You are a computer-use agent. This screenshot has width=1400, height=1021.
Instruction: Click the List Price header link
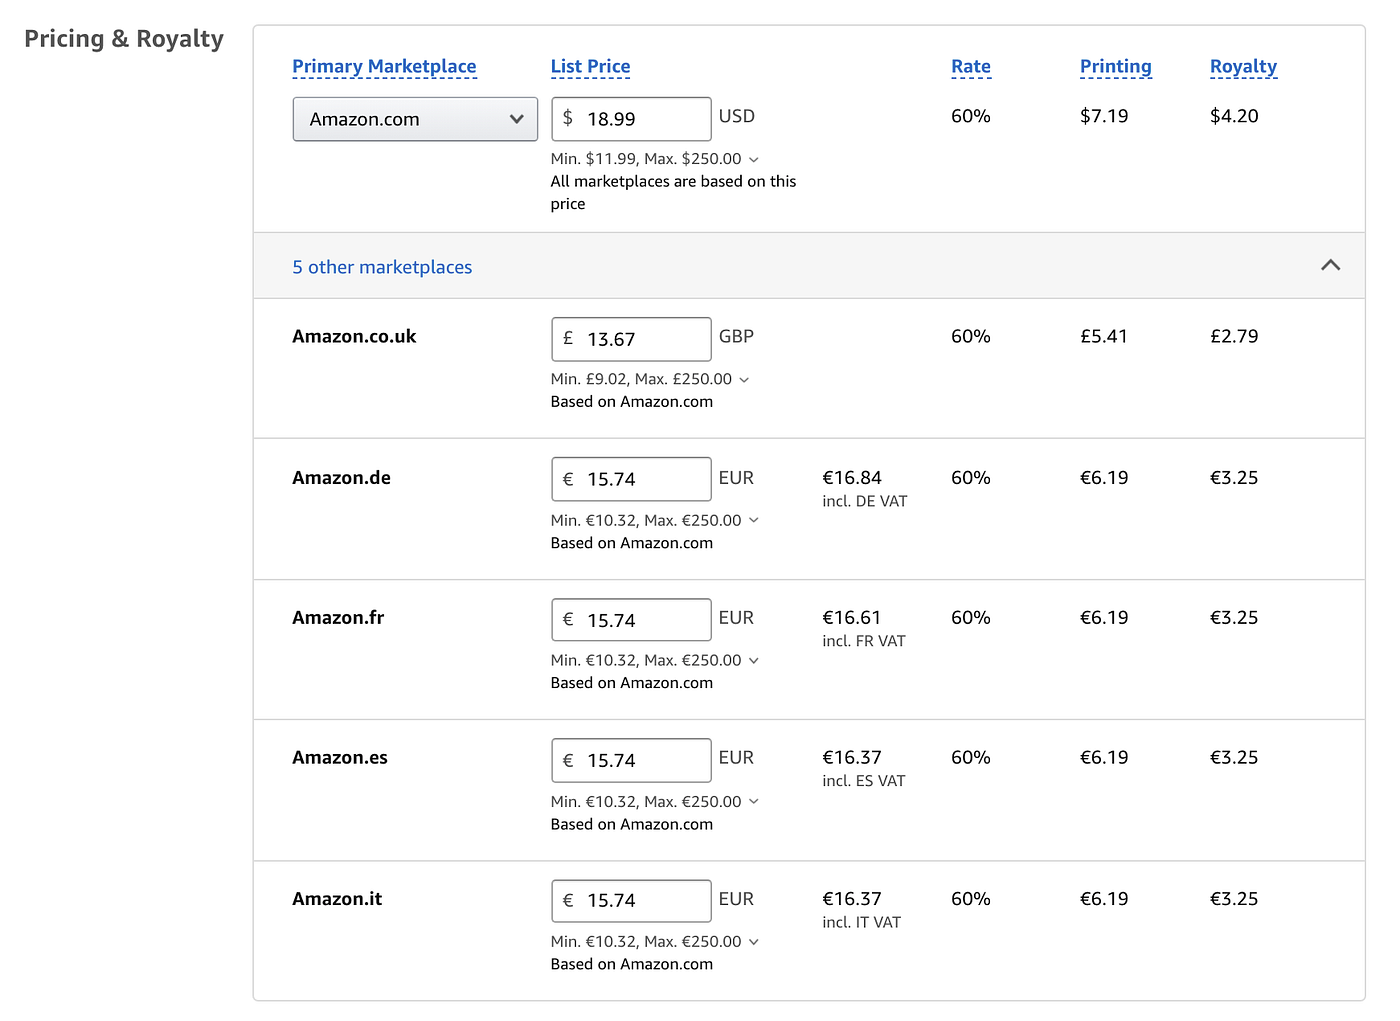590,67
